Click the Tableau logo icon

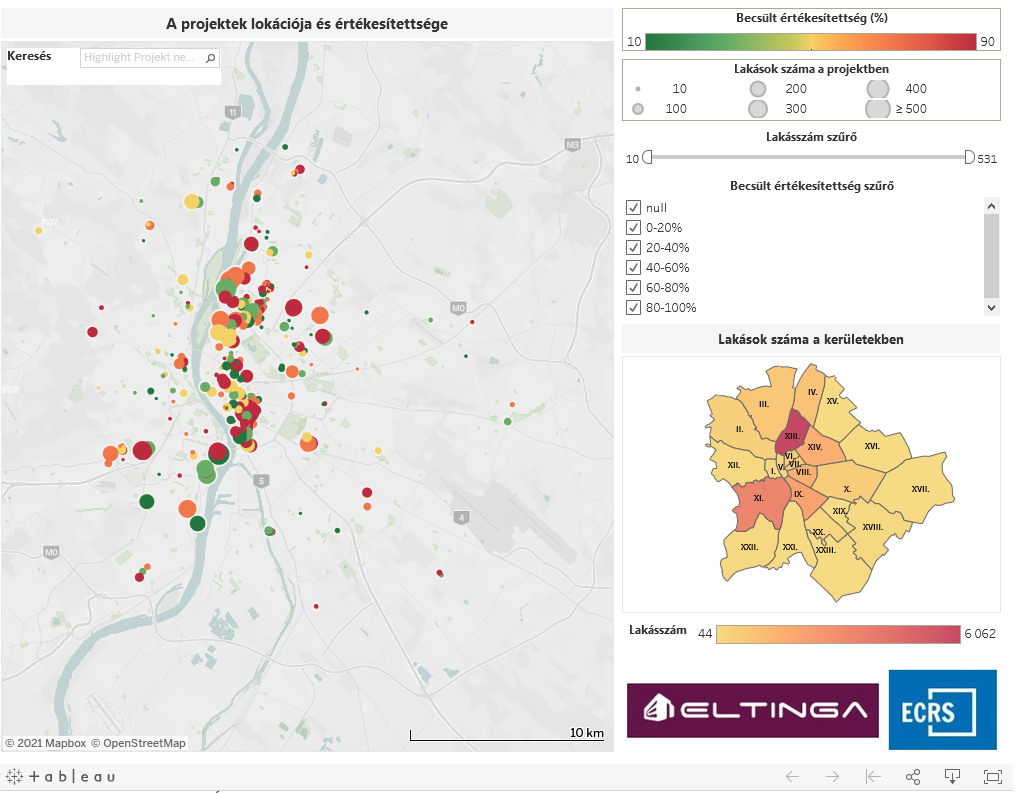pos(60,777)
